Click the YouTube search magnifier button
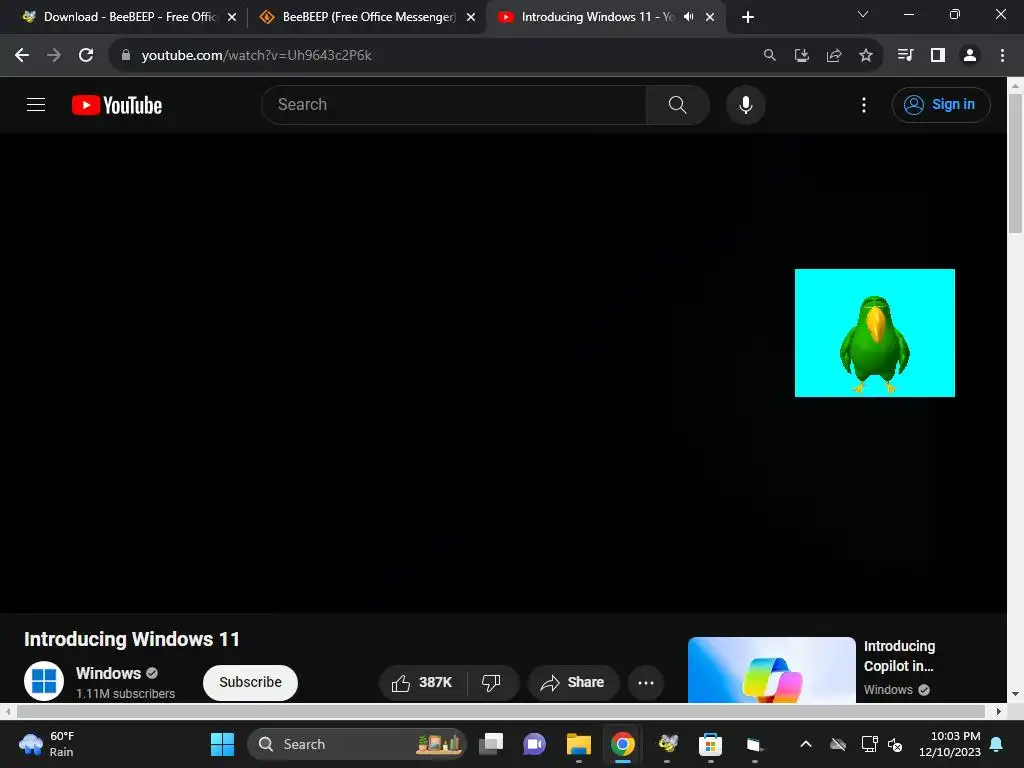This screenshot has height=768, width=1024. pos(677,104)
